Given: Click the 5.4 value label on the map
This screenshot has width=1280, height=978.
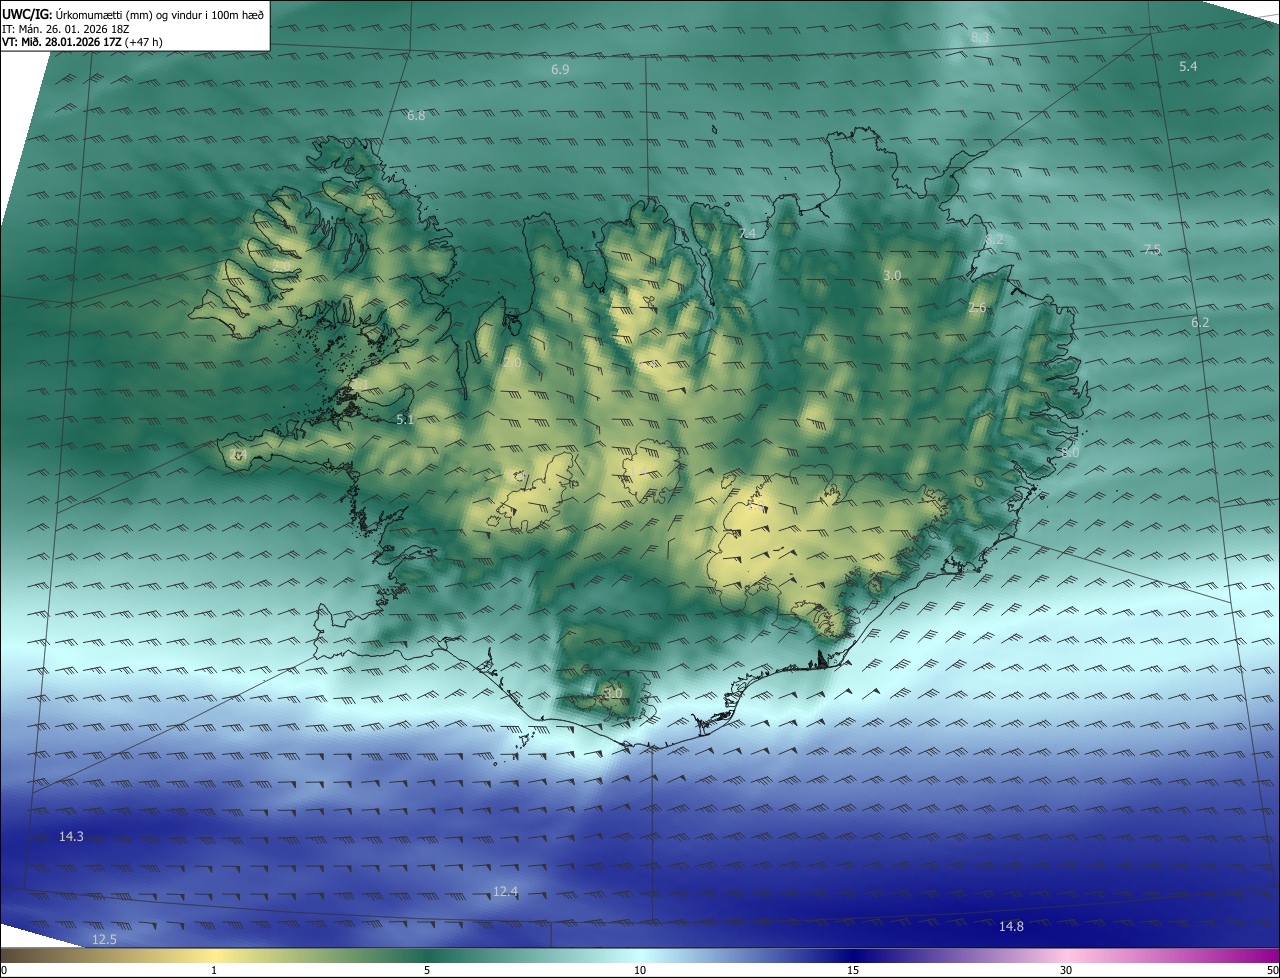Looking at the screenshot, I should pos(1188,66).
